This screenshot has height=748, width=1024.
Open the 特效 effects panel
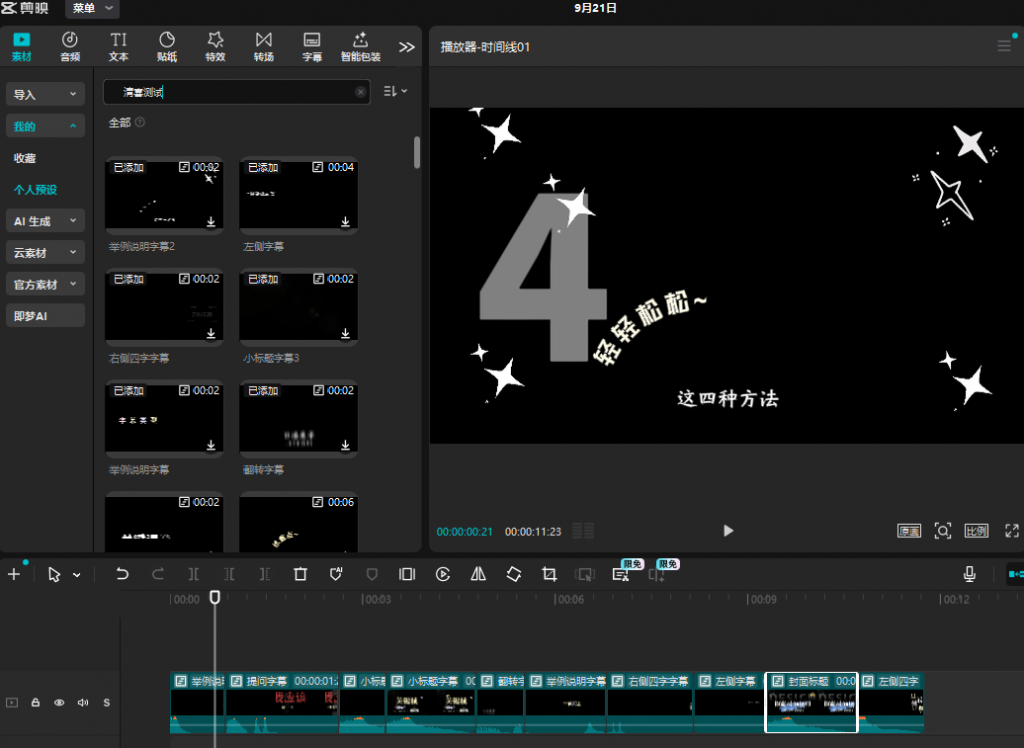(x=215, y=46)
